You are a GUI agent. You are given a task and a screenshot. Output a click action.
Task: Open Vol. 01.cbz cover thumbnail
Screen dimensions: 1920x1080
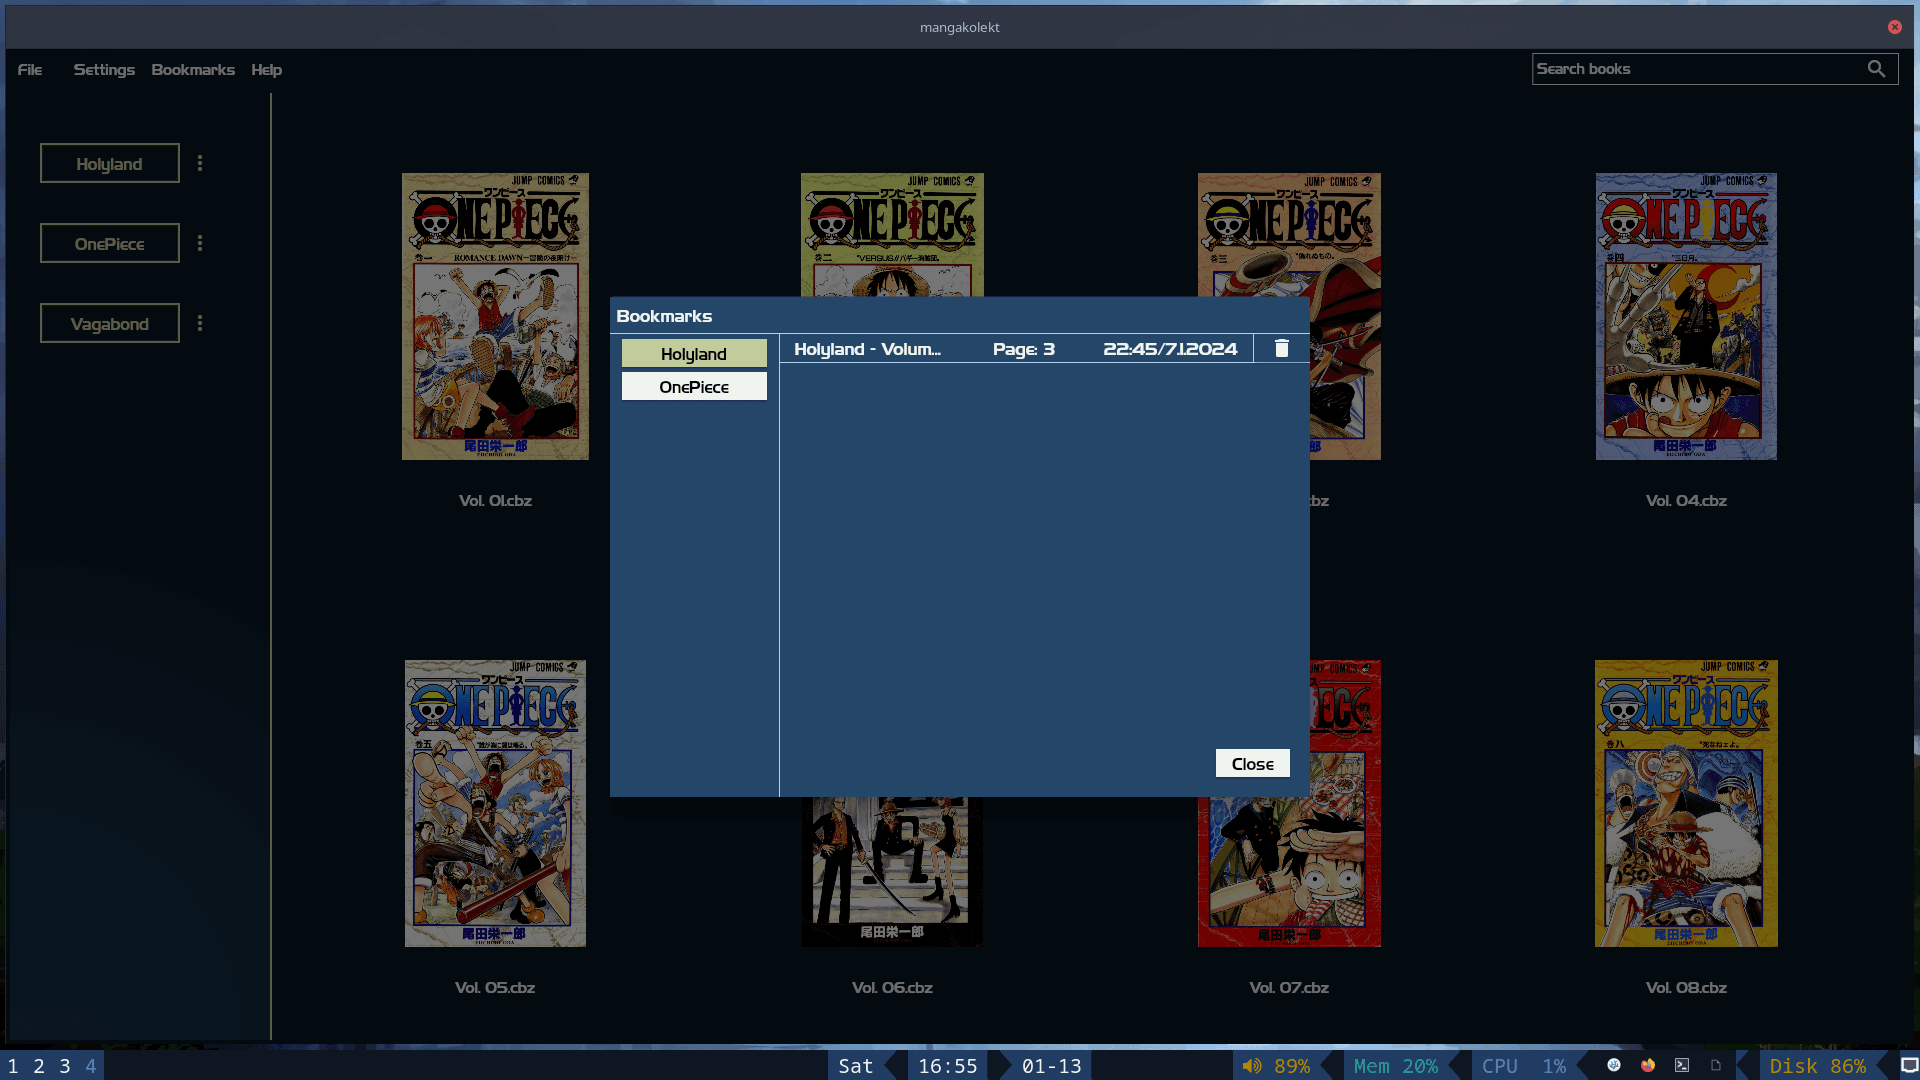[x=495, y=316]
